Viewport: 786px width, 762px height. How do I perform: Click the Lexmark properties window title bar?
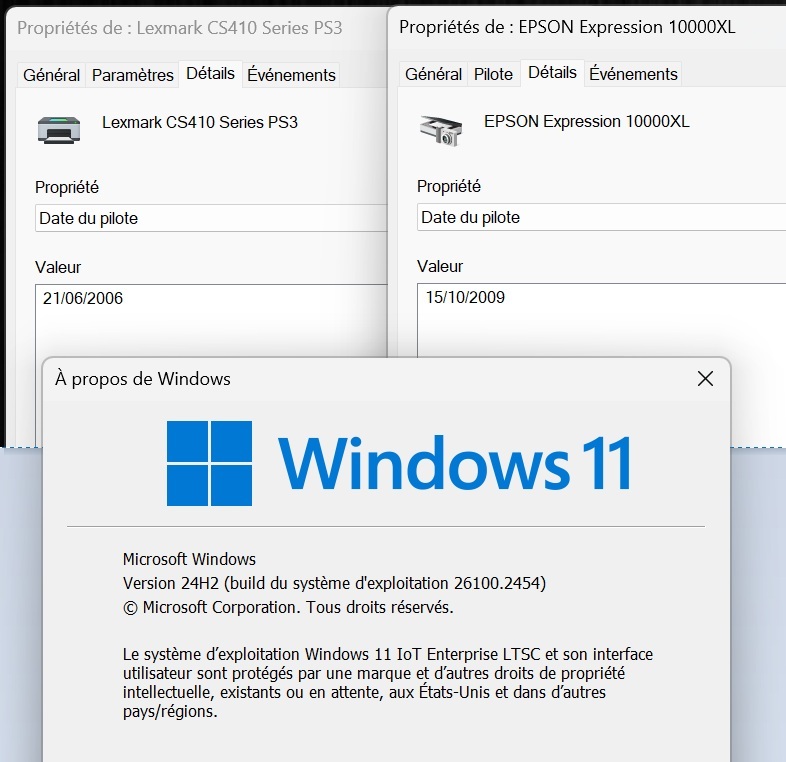point(196,28)
